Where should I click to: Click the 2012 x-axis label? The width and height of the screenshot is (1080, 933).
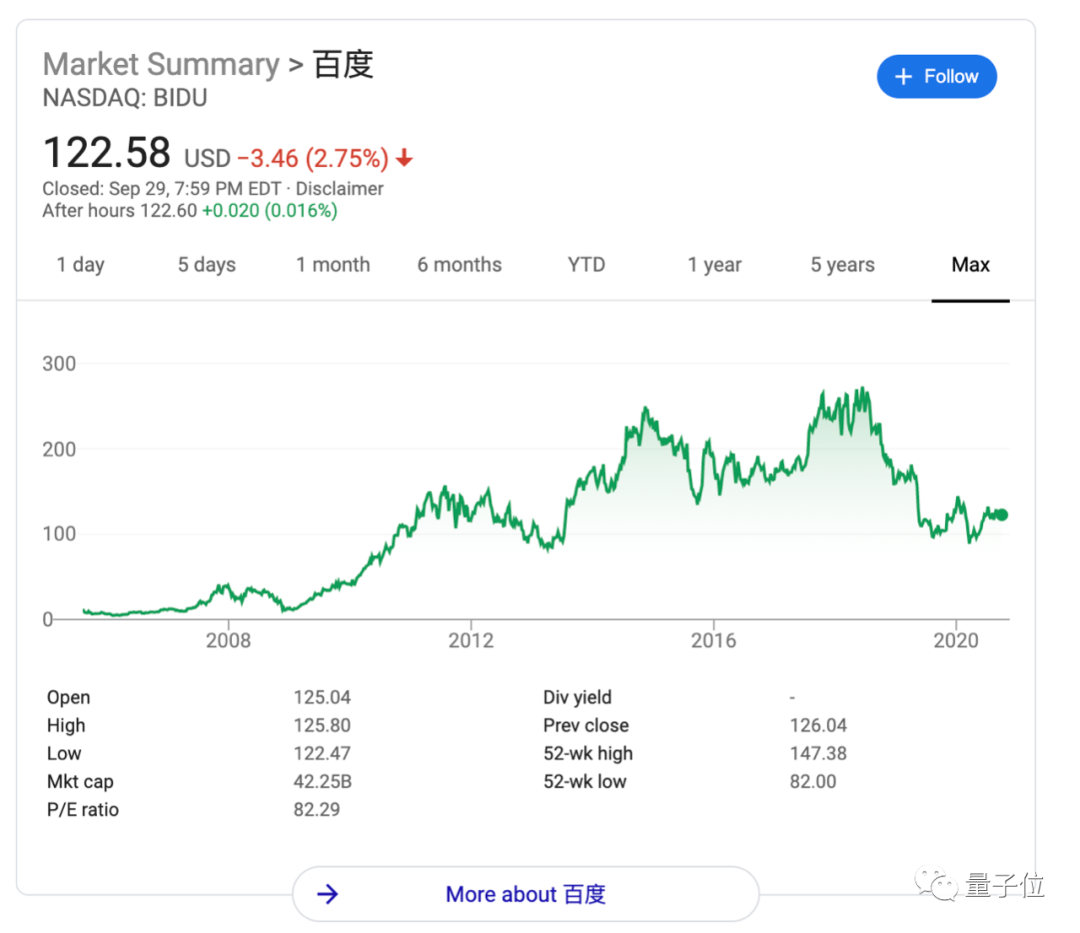pos(471,640)
